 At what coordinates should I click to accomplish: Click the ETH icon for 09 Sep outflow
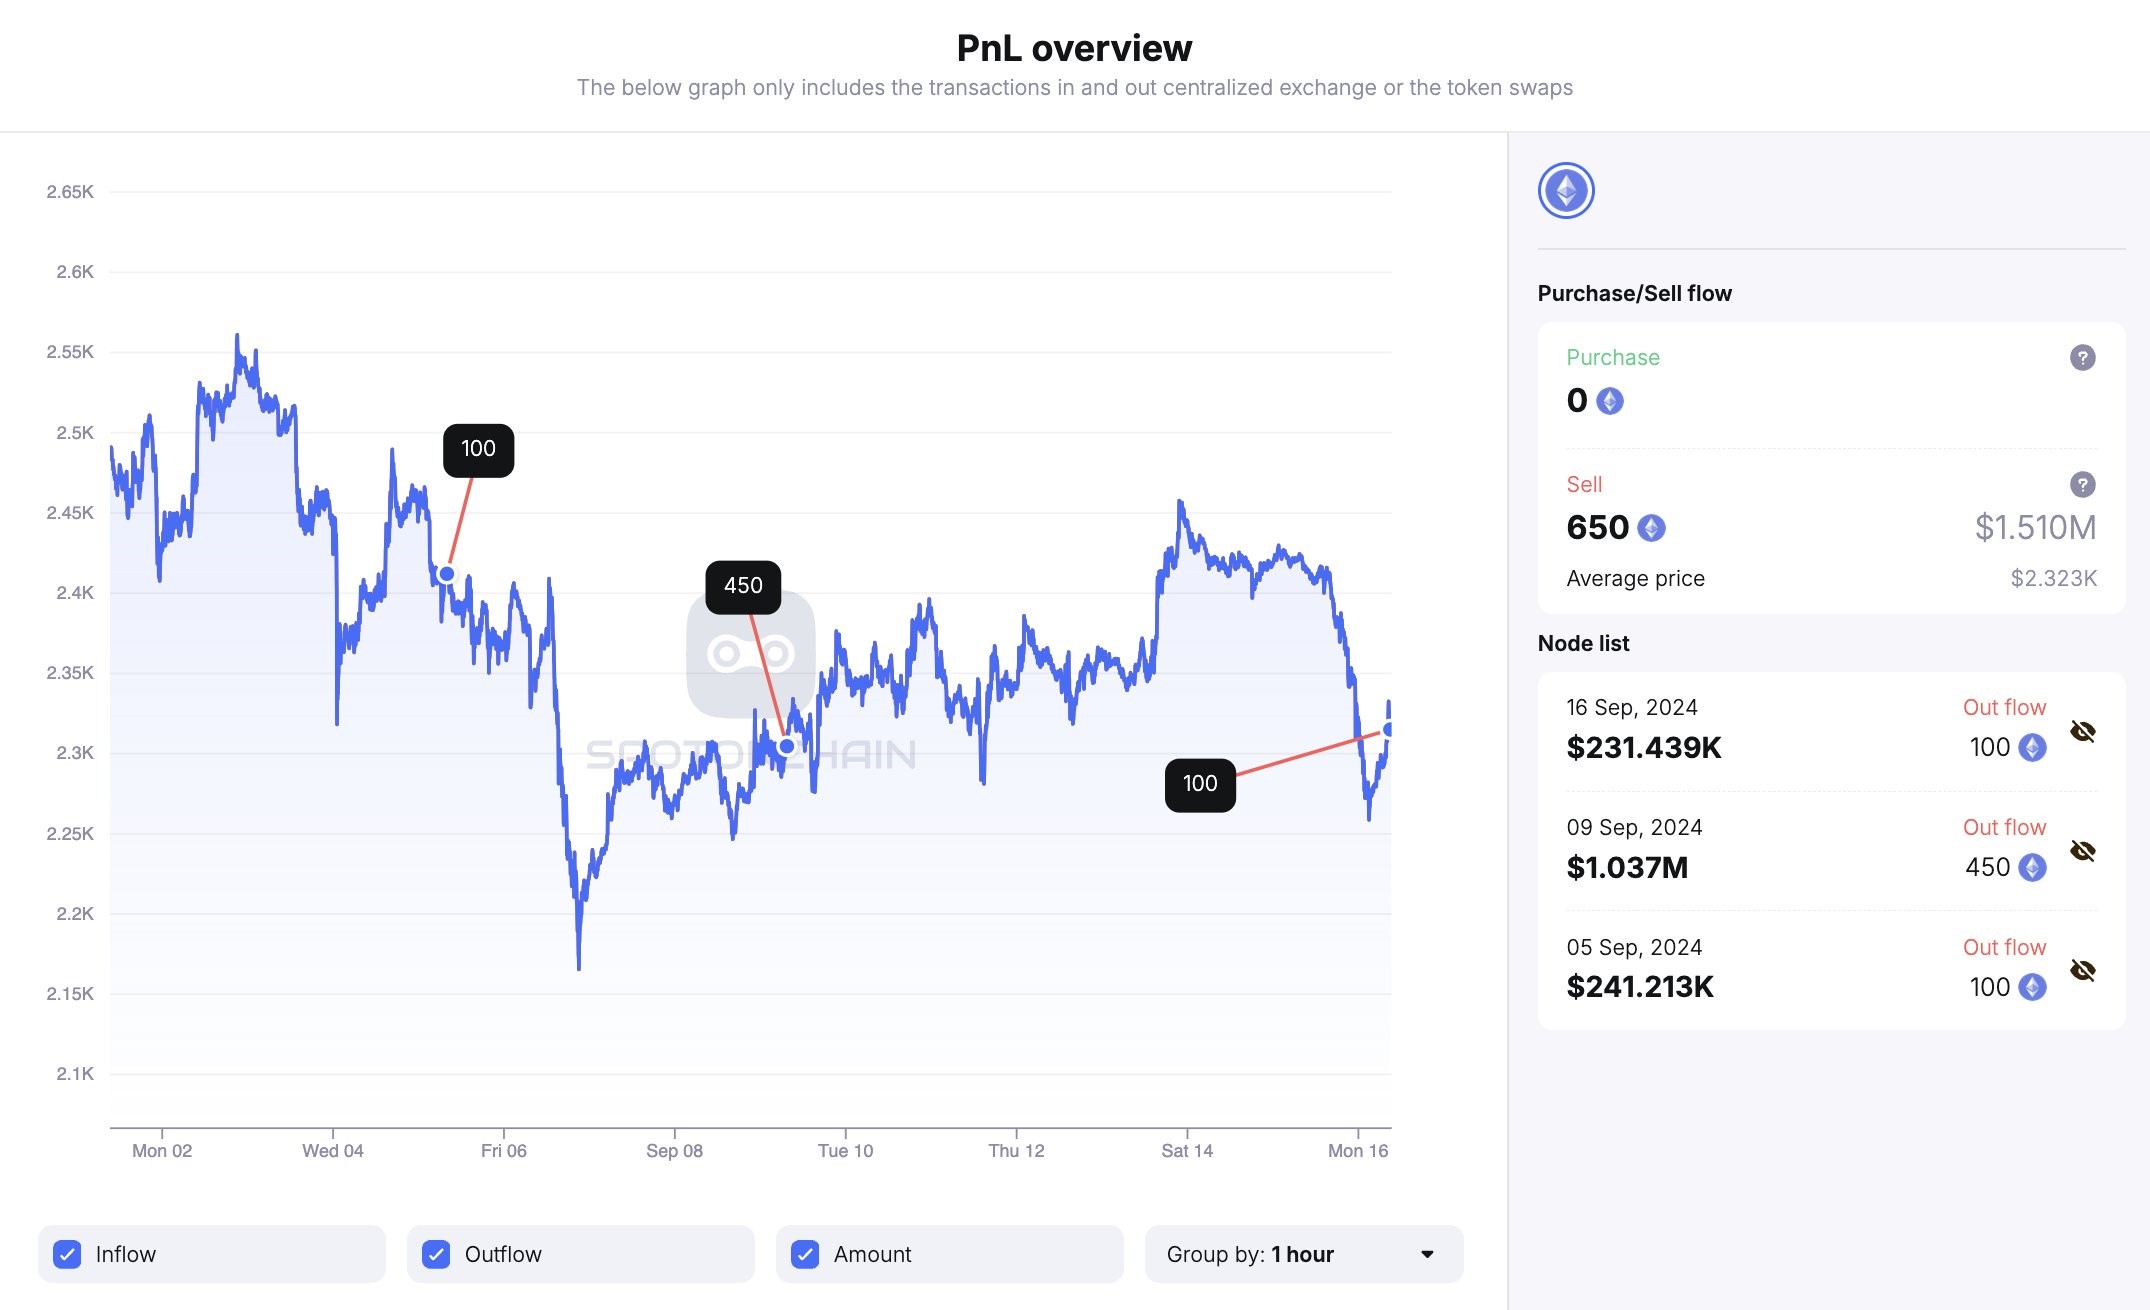point(2032,867)
